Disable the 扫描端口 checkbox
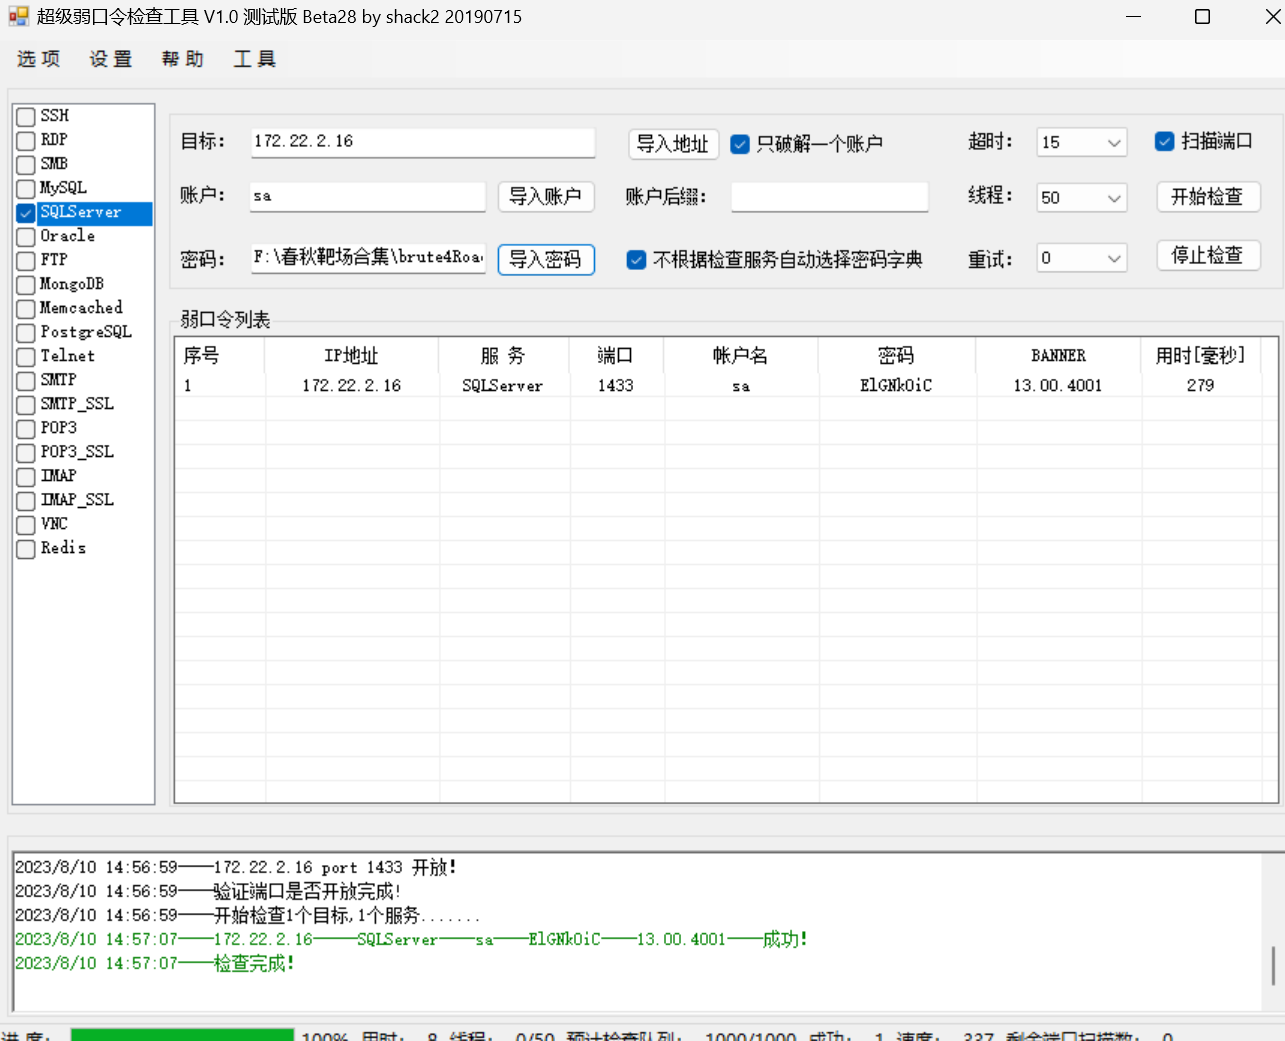This screenshot has width=1285, height=1041. point(1164,141)
